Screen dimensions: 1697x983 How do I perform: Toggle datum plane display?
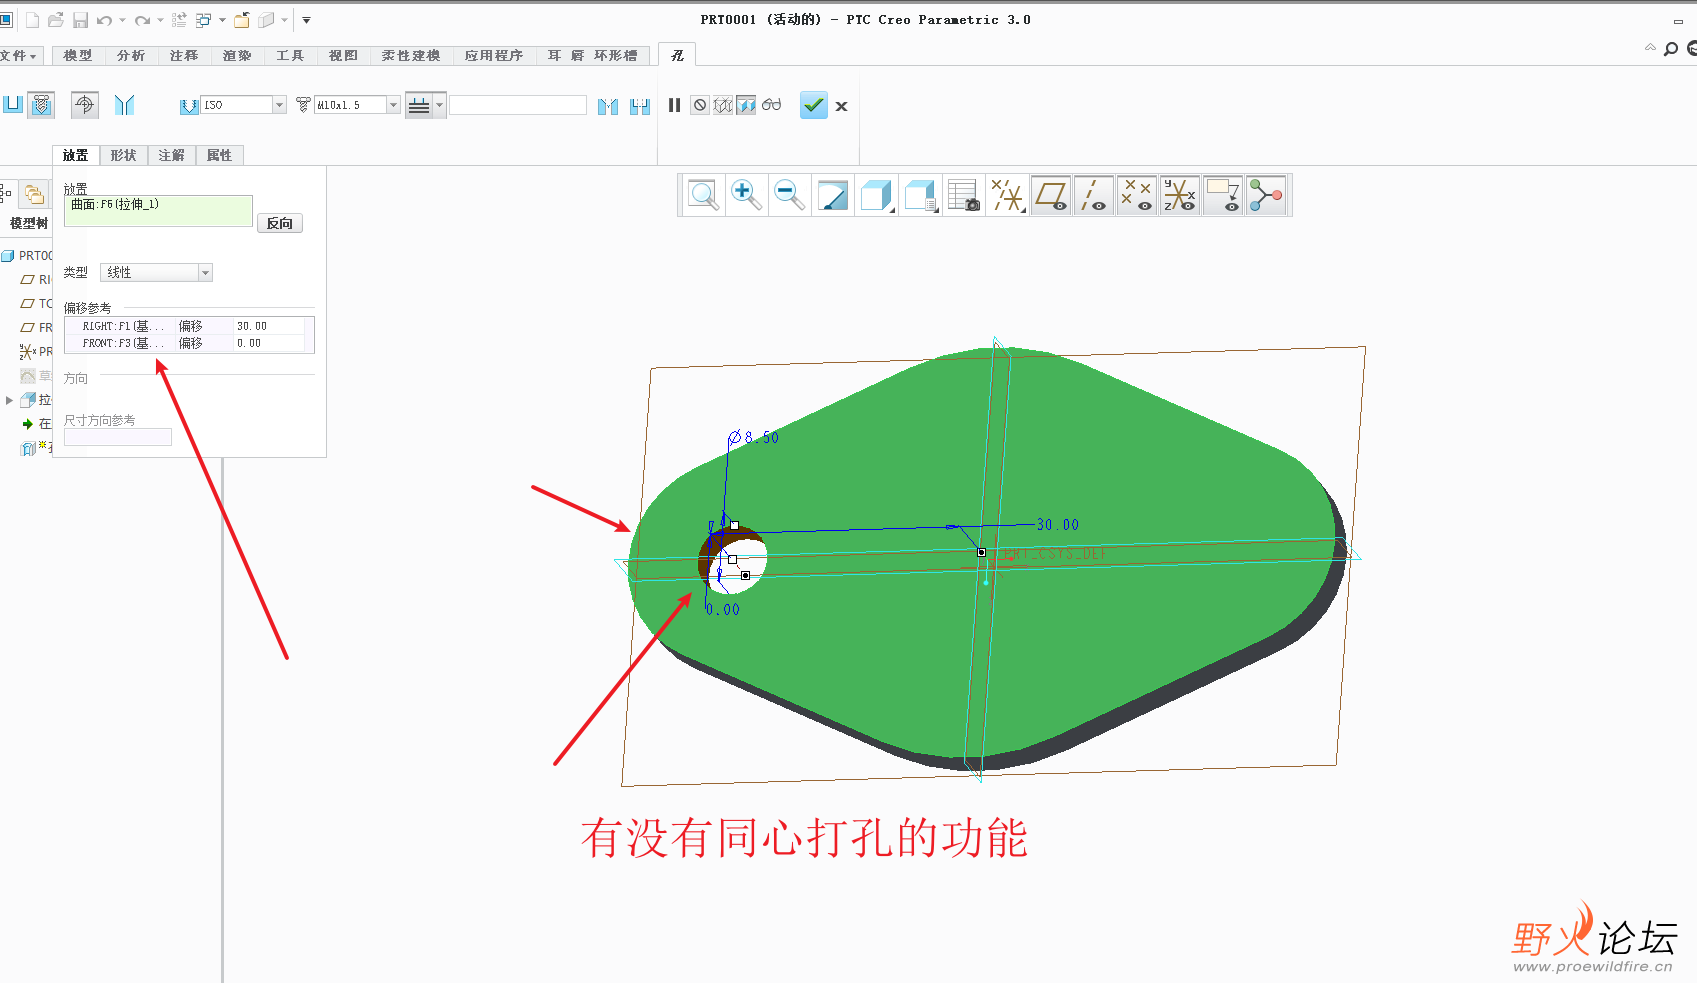click(x=1050, y=195)
